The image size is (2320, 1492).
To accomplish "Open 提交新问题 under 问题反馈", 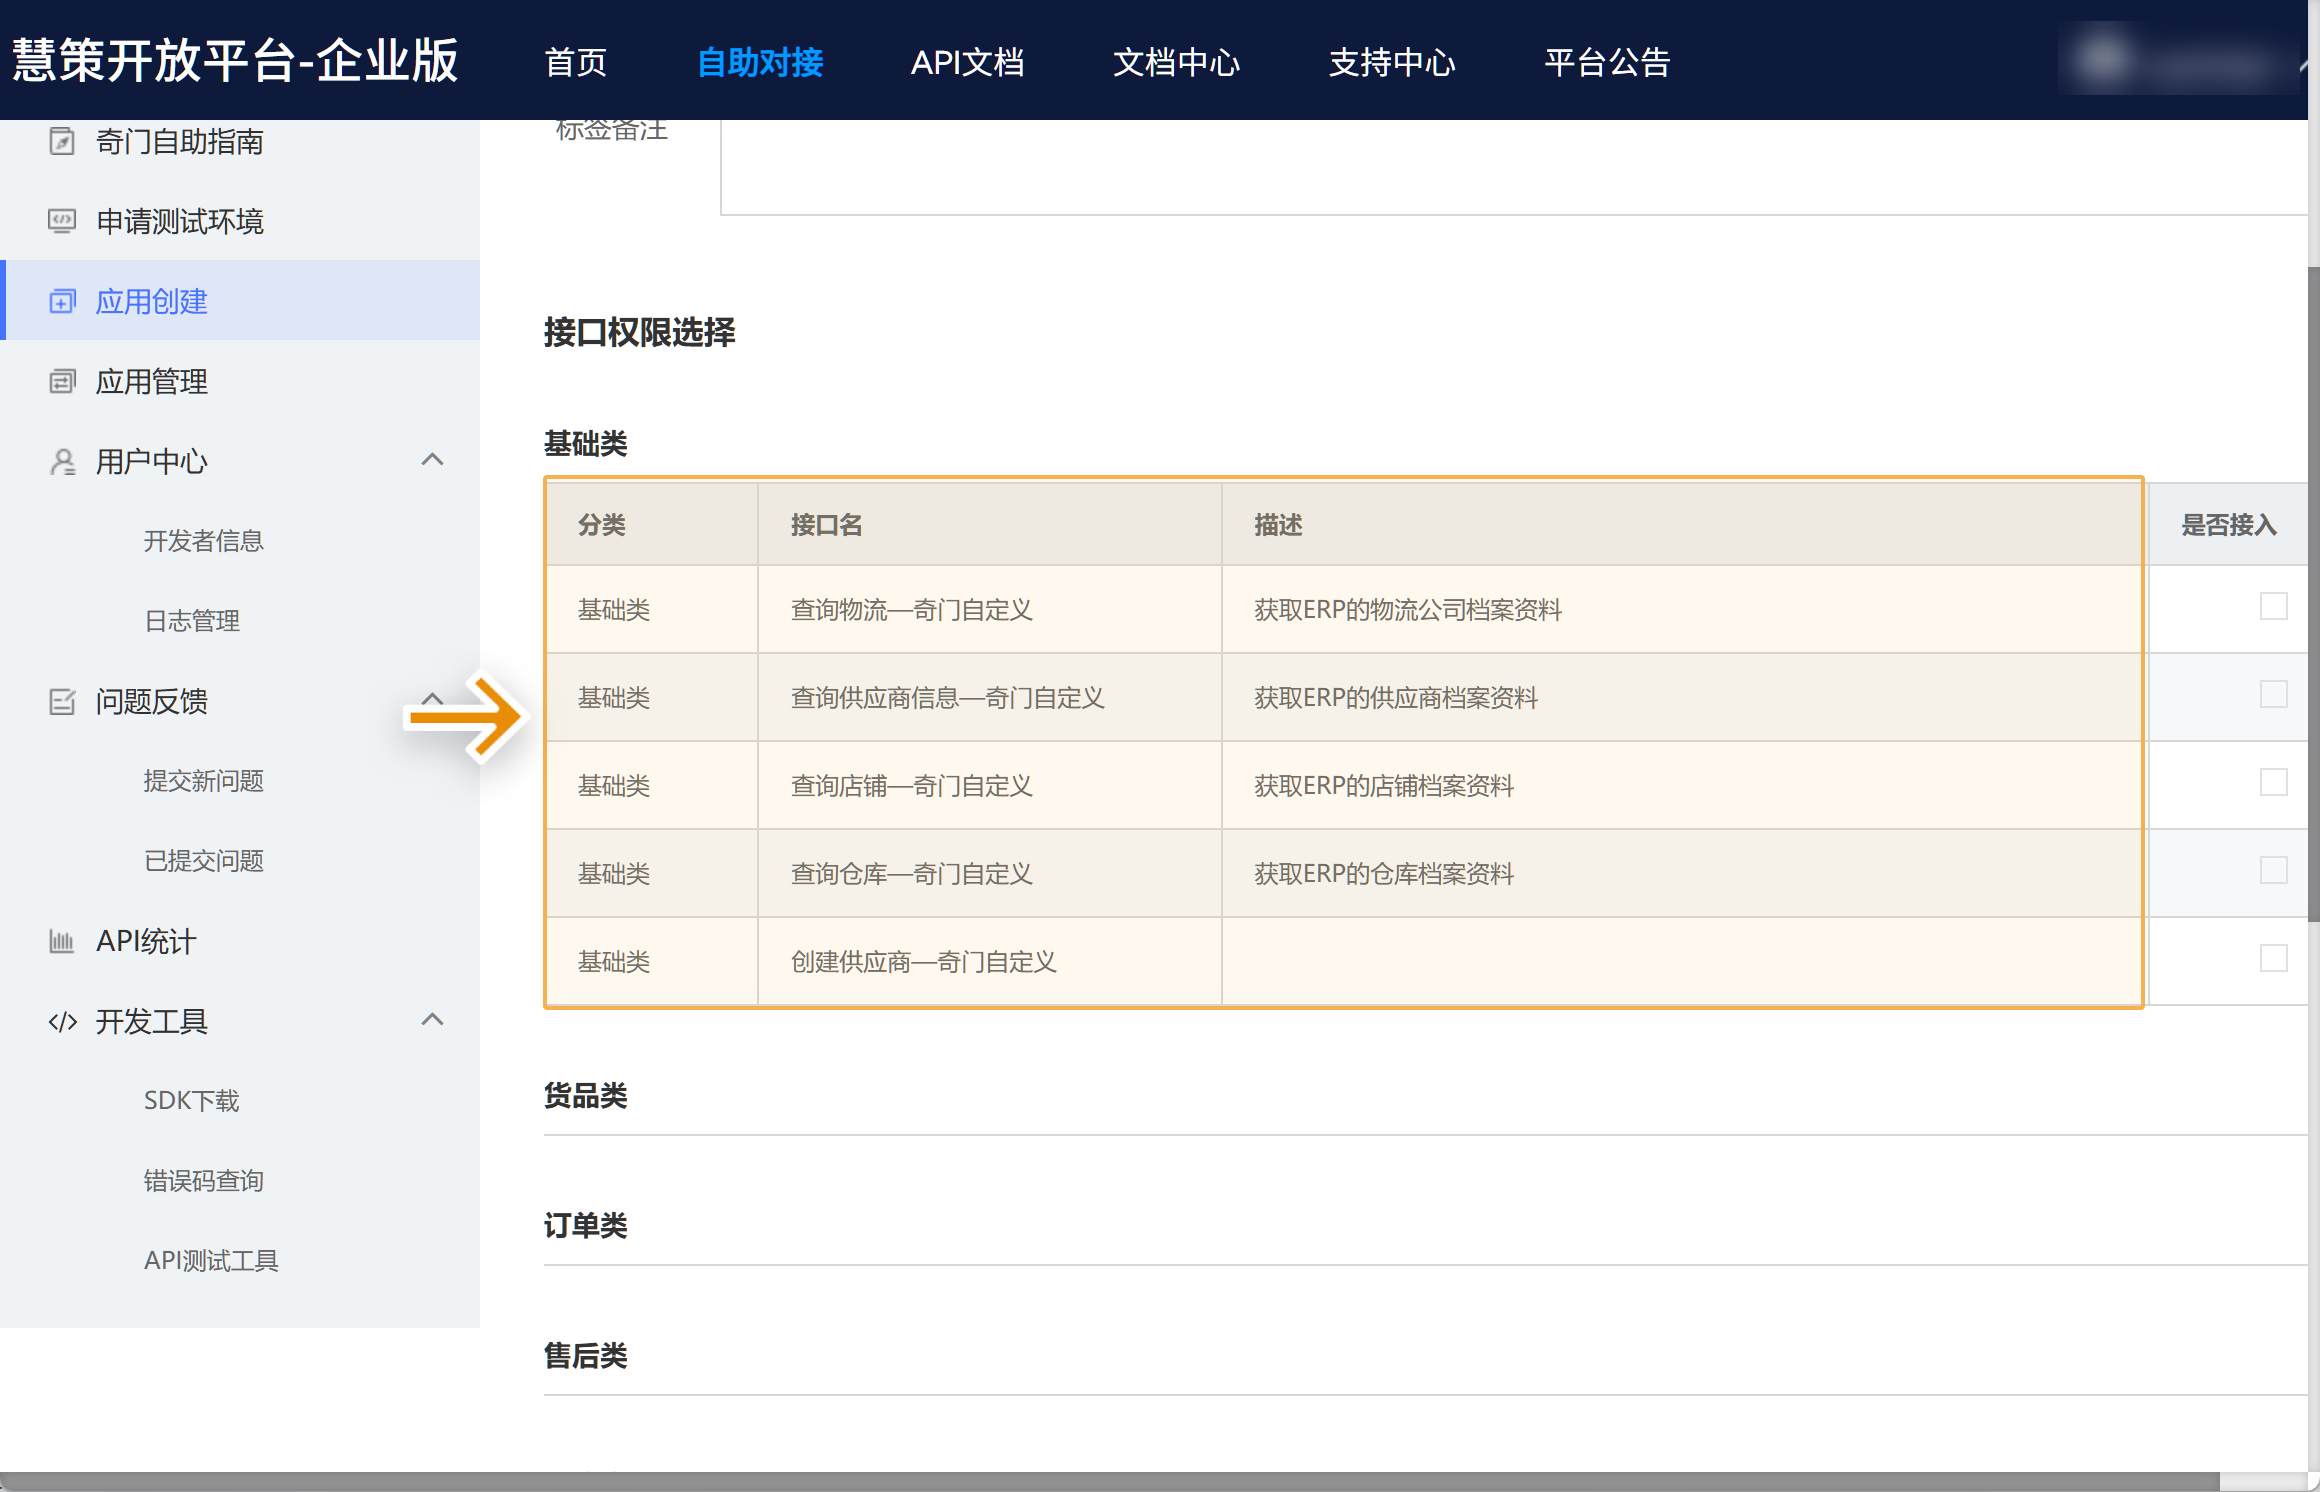I will coord(204,781).
